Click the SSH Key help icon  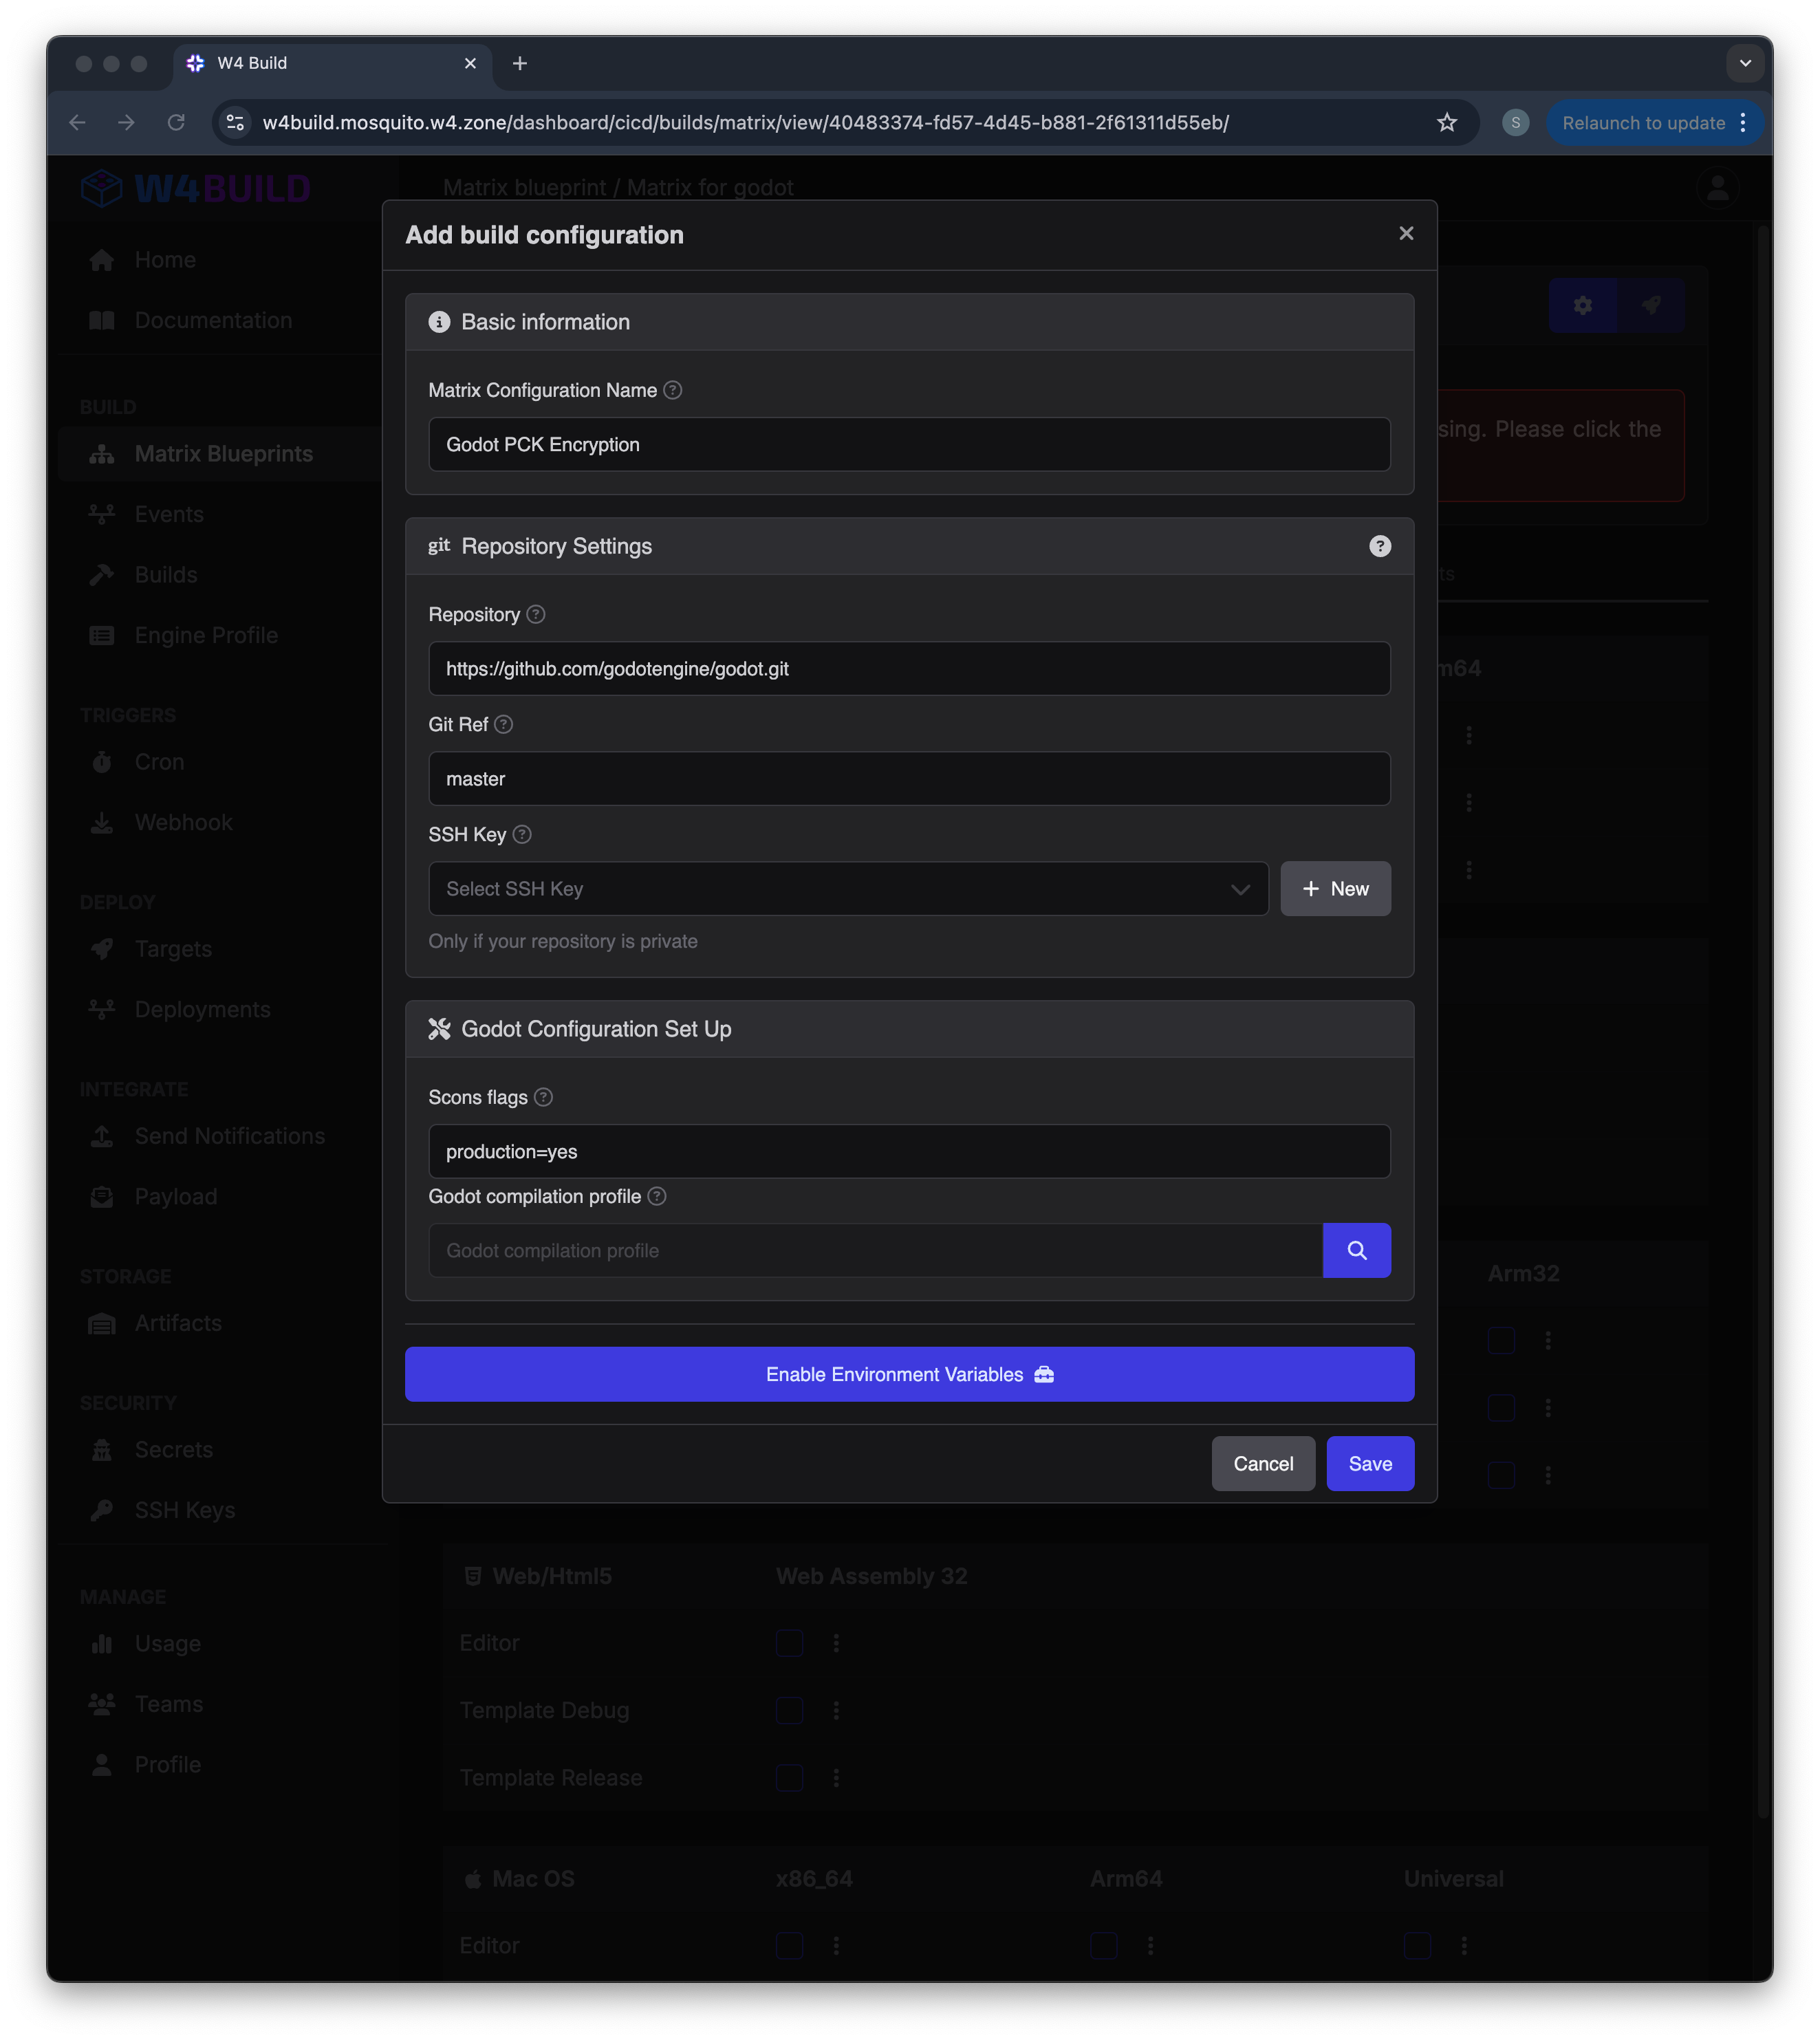(x=522, y=834)
